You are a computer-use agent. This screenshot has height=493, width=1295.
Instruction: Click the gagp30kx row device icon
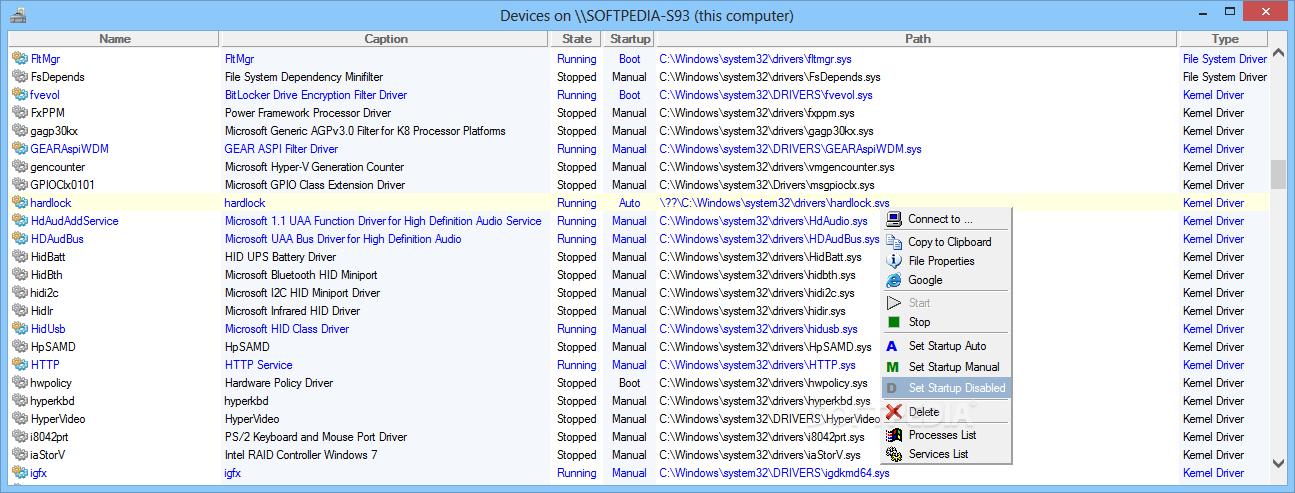(19, 131)
